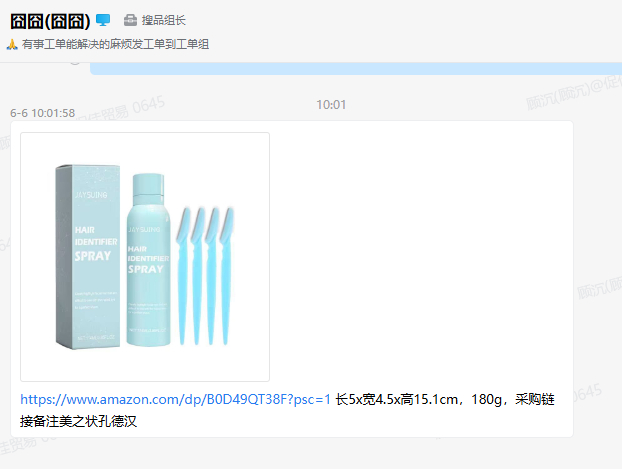Image resolution: width=622 pixels, height=469 pixels.
Task: Click the 搜品组长 job title label
Action: coord(163,20)
